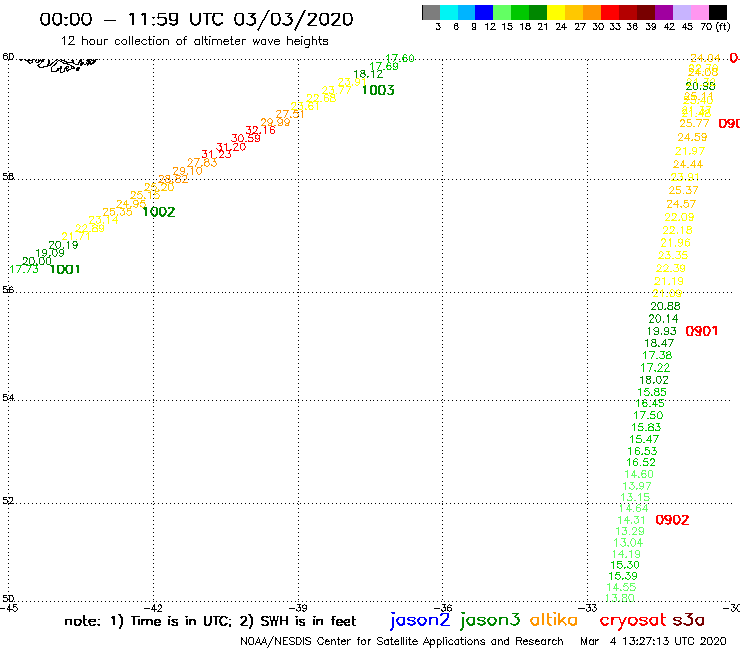Click the '12 hour collection of altimeter wave heights' subtitle
Viewport: 740px width, 650px height.
(x=194, y=41)
